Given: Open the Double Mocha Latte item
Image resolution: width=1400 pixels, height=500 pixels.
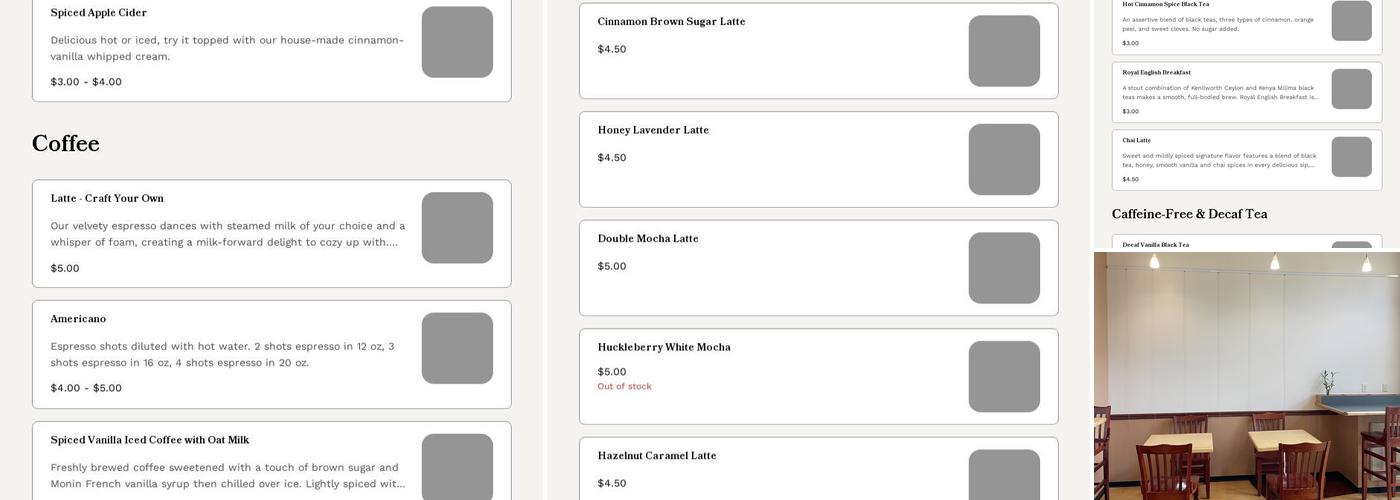Looking at the screenshot, I should (648, 239).
